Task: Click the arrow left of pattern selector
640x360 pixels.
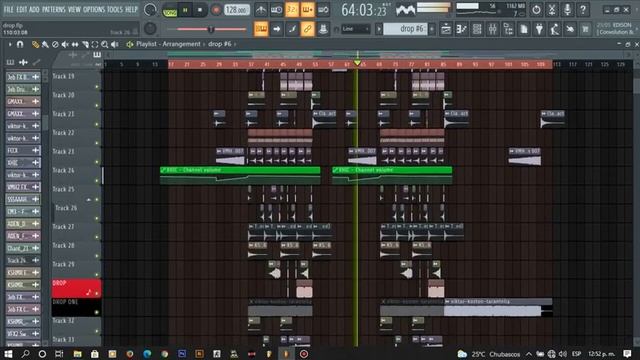Action: pyautogui.click(x=379, y=29)
